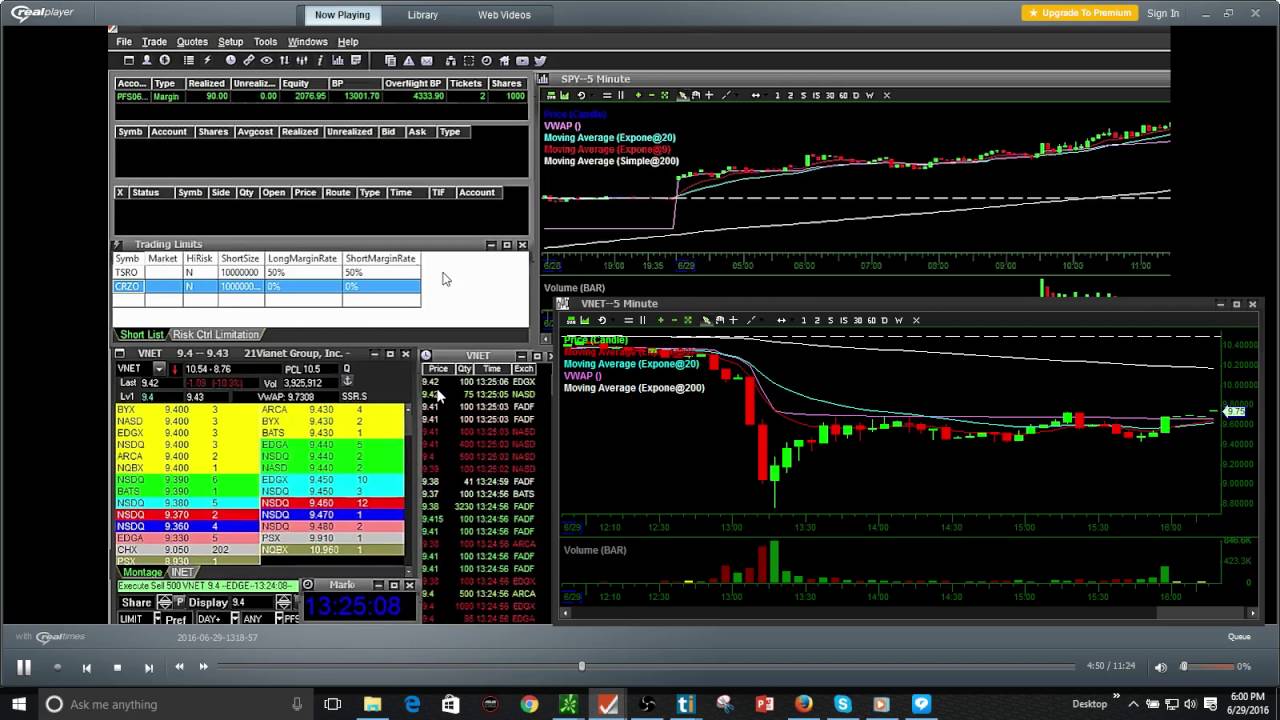1280x720 pixels.
Task: Click the refresh icon in VNET chart toolbar
Action: [x=602, y=320]
